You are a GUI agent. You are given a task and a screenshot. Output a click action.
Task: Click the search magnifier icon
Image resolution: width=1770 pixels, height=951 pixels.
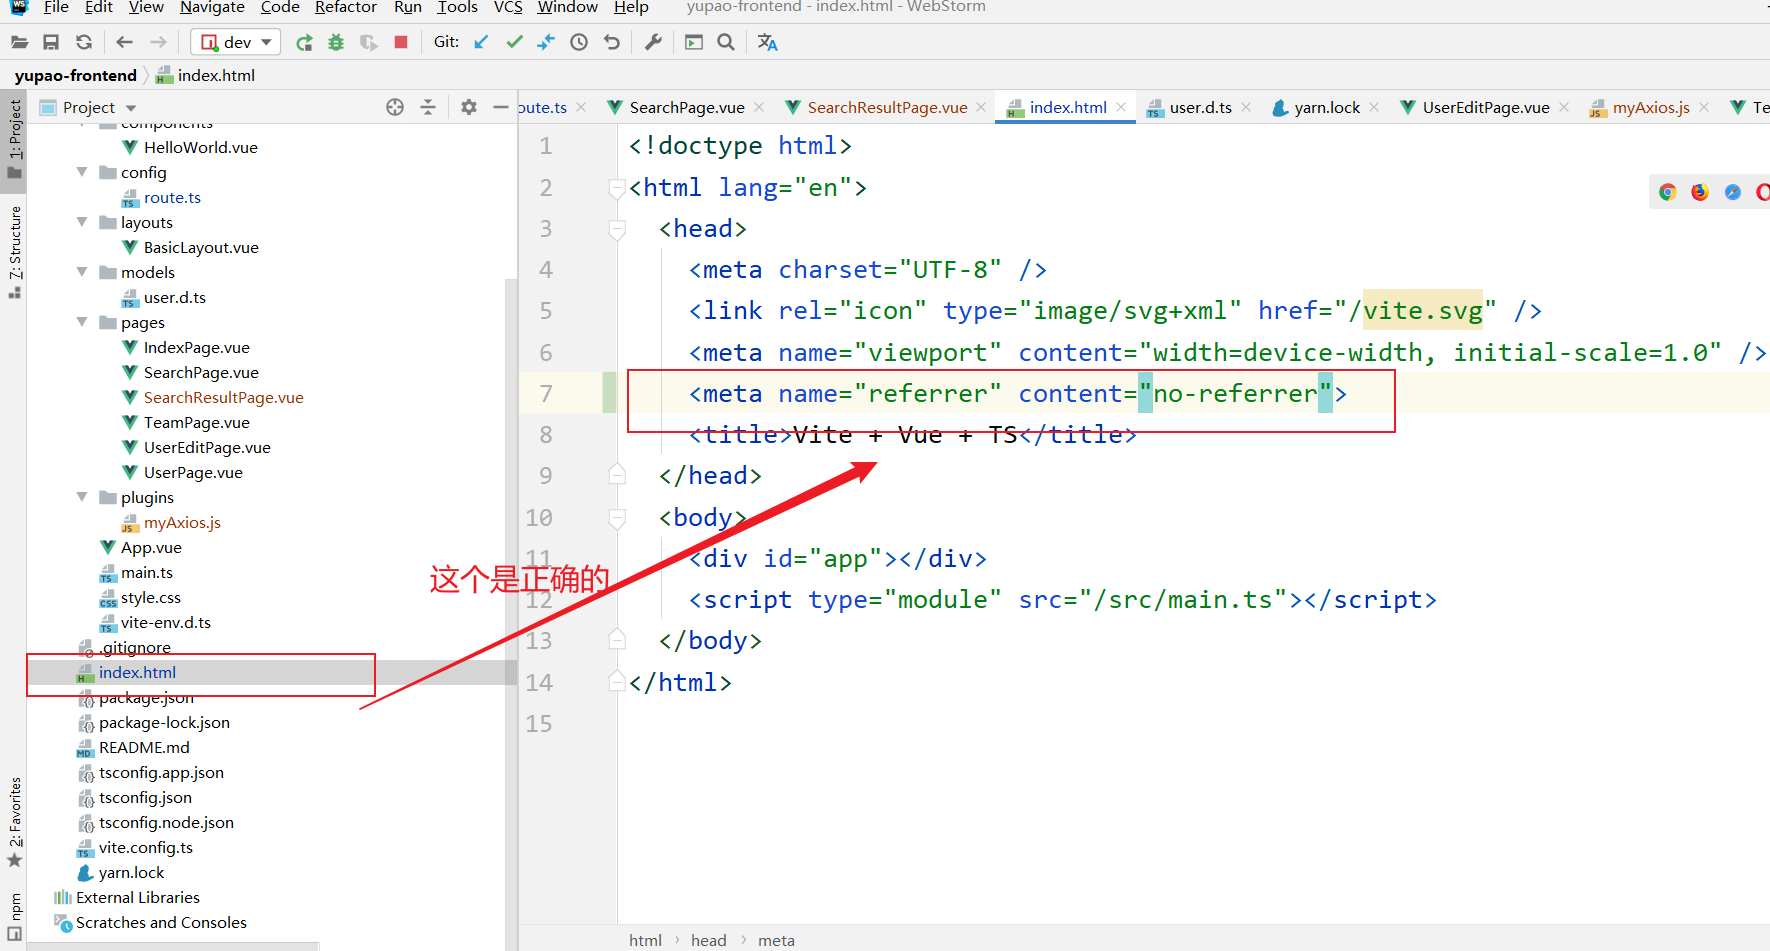726,42
